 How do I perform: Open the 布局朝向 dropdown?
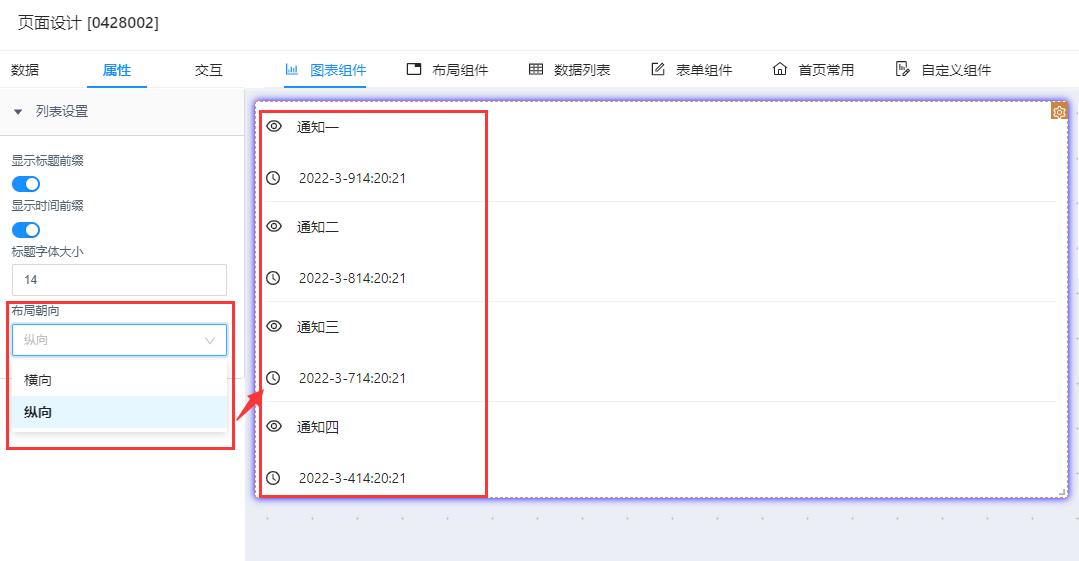pos(119,340)
